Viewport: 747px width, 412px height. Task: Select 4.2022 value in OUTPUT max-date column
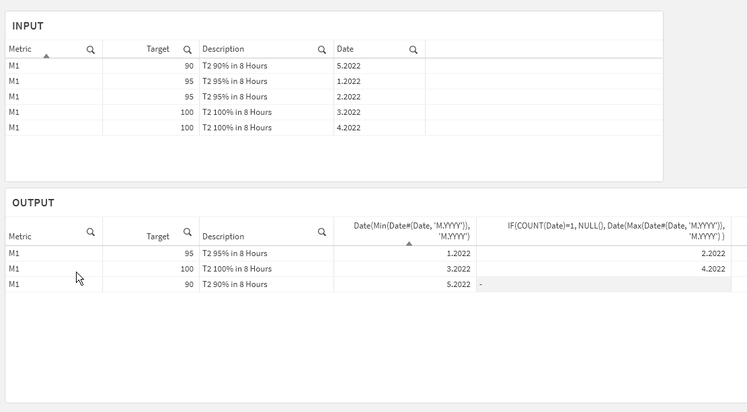(713, 269)
